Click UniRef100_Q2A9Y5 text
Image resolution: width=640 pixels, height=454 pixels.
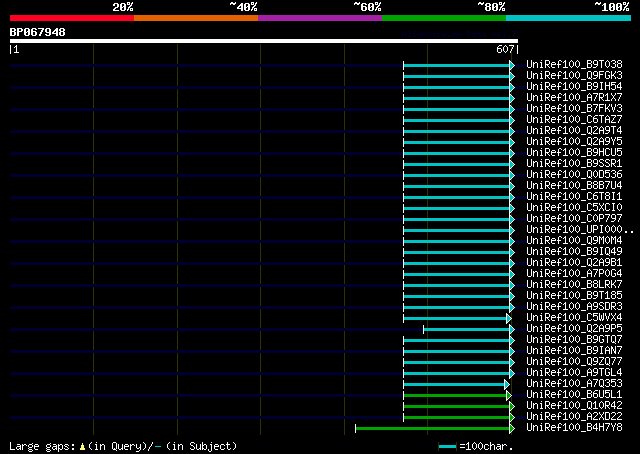(x=574, y=142)
